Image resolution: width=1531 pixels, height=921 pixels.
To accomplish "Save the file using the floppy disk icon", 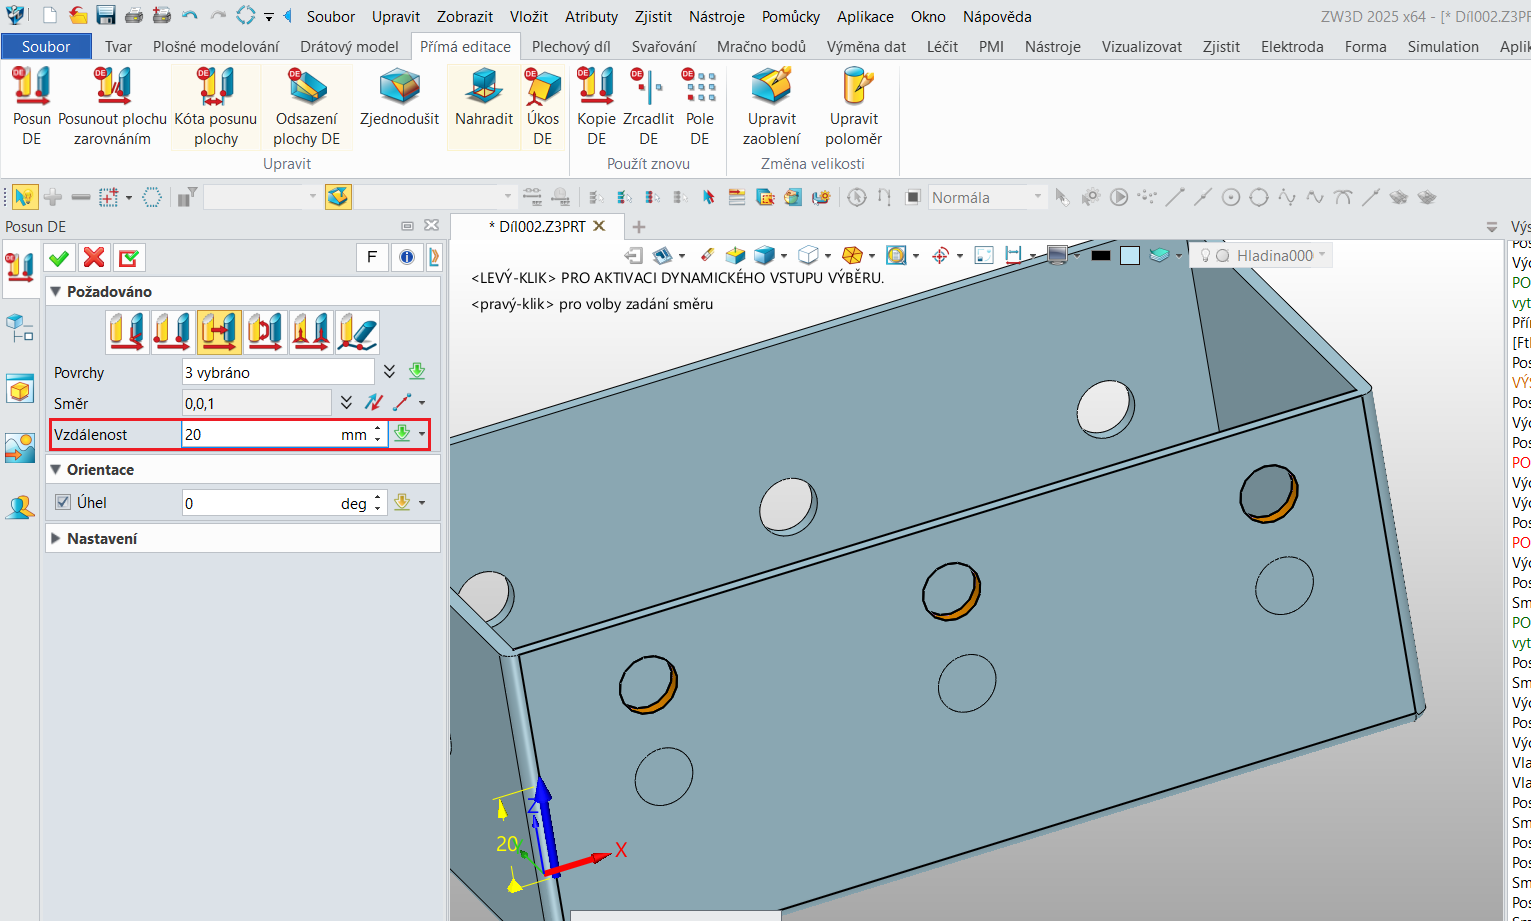I will pos(106,16).
